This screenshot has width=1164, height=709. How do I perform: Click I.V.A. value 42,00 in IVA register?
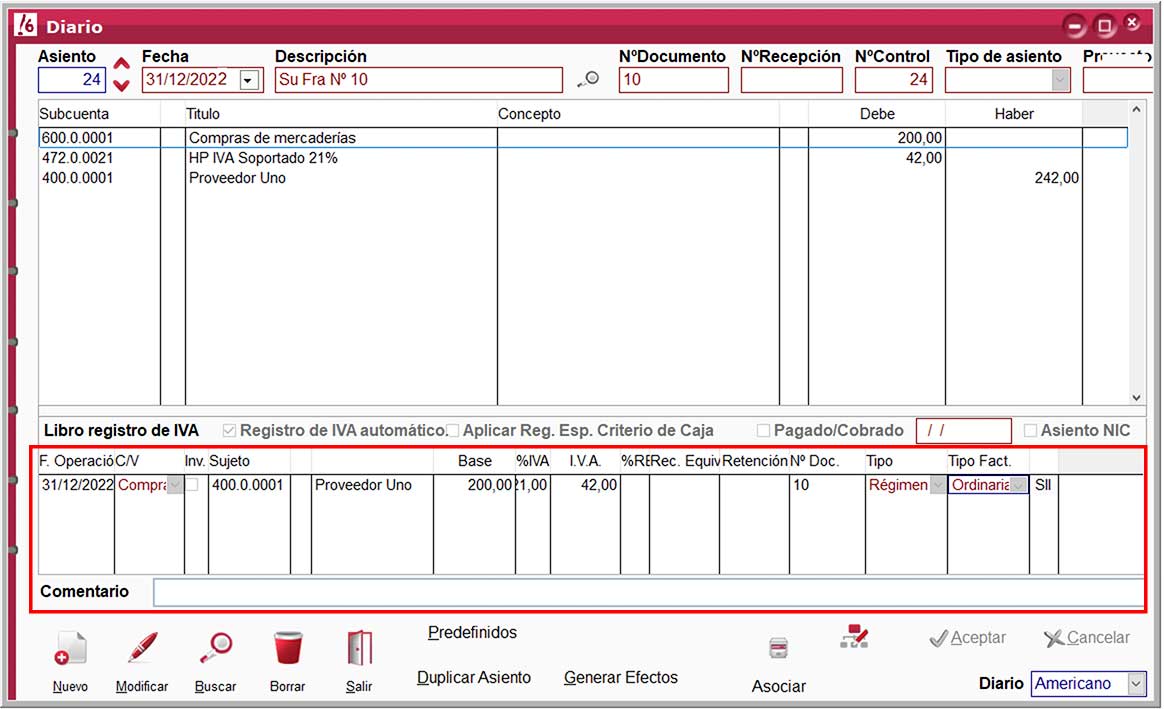point(599,485)
